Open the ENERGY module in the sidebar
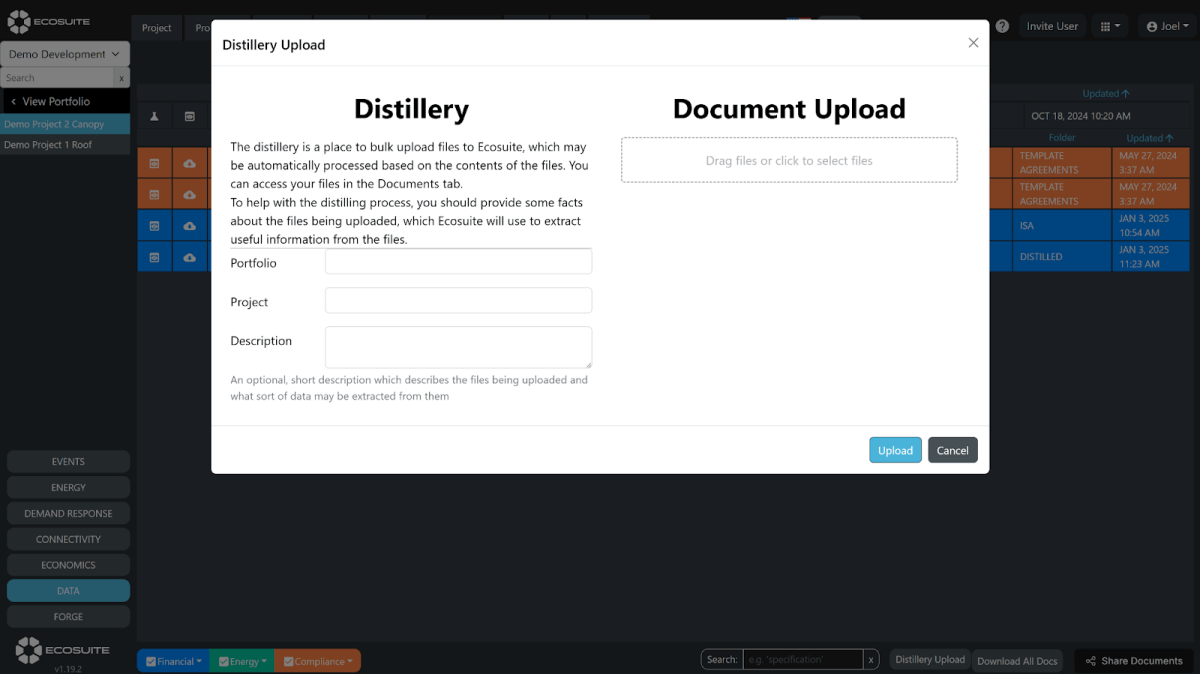Image resolution: width=1200 pixels, height=674 pixels. point(68,488)
